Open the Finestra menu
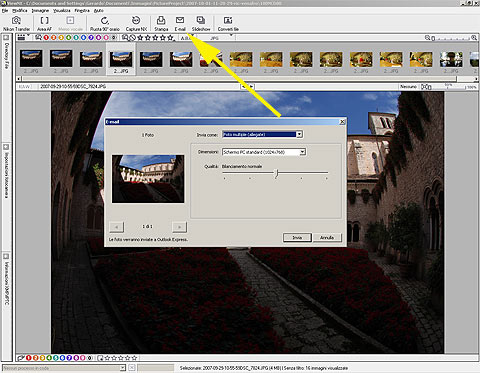Image resolution: width=480 pixels, height=373 pixels. (82, 11)
